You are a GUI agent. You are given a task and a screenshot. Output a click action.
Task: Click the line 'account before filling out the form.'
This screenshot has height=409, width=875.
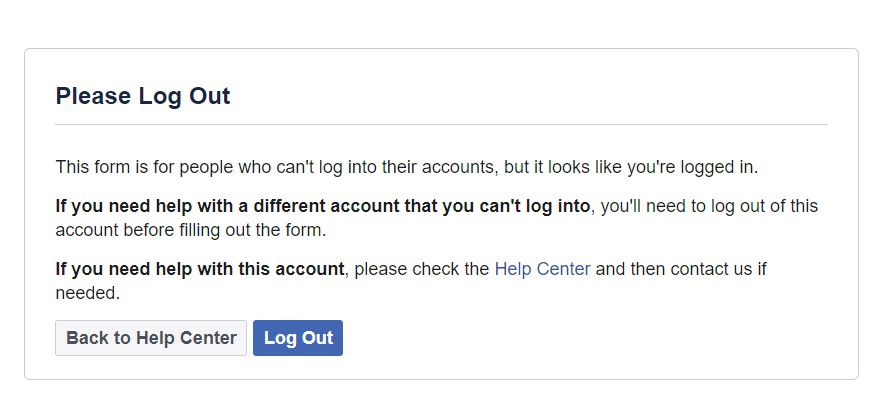[190, 230]
